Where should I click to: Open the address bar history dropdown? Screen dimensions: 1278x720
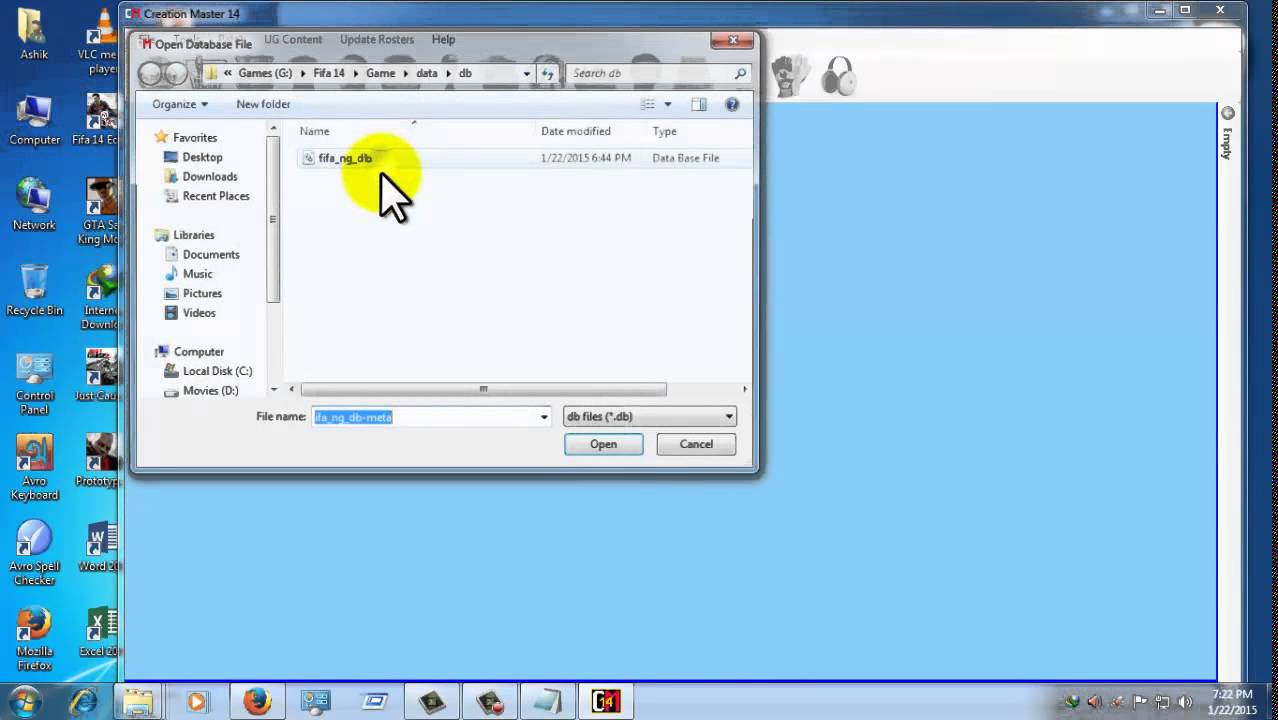tap(527, 73)
